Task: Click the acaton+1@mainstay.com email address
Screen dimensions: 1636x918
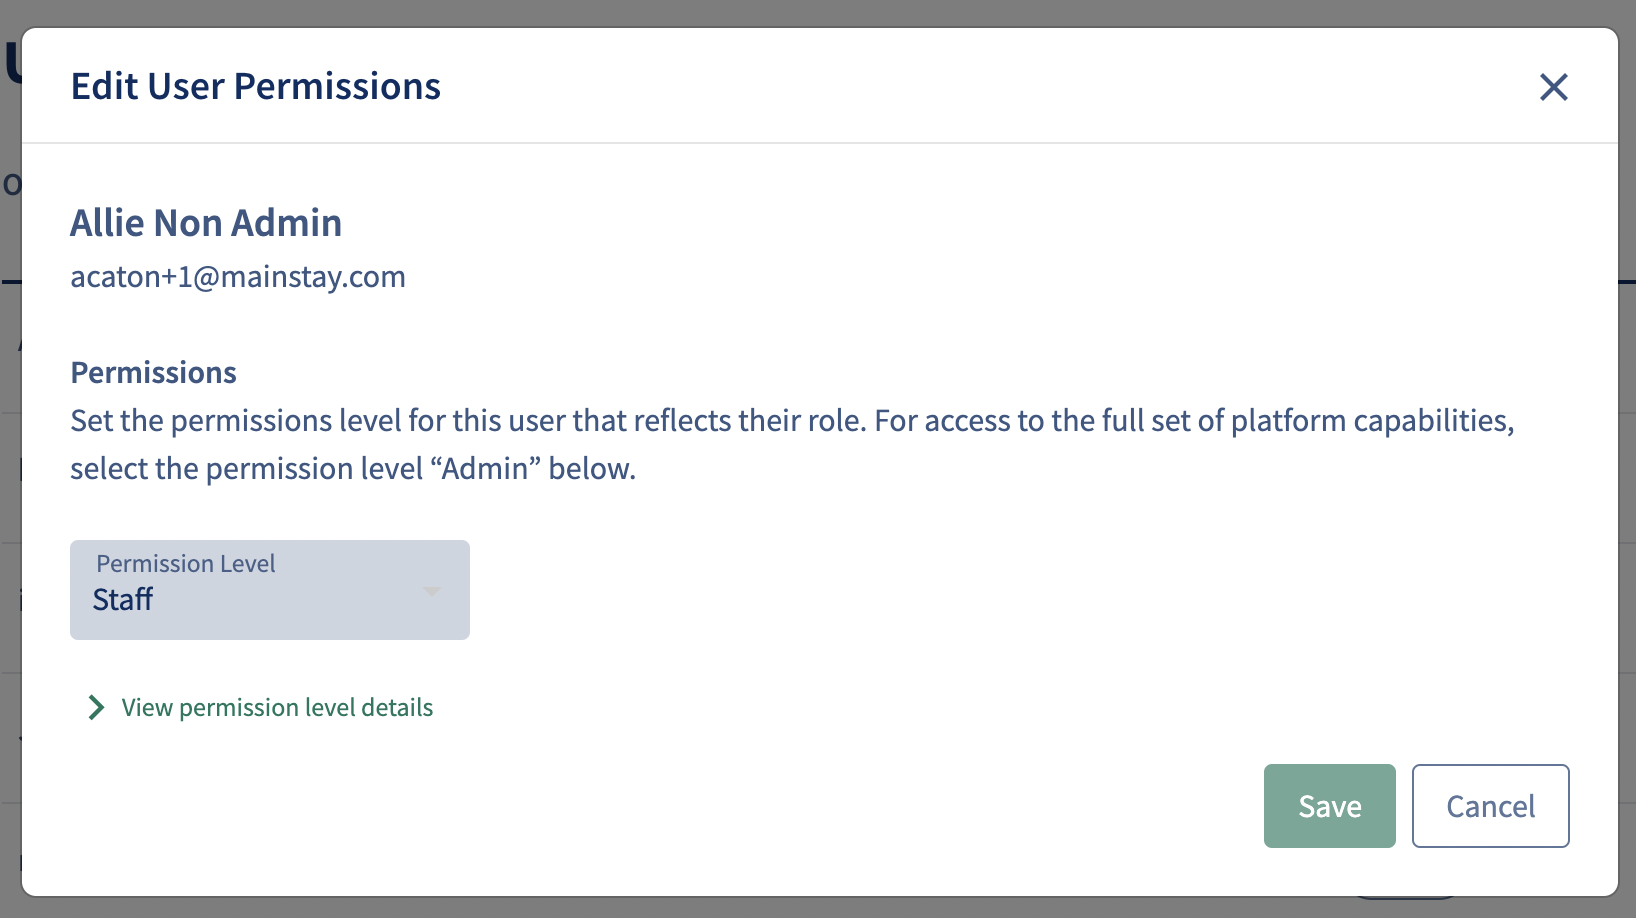Action: click(x=238, y=277)
